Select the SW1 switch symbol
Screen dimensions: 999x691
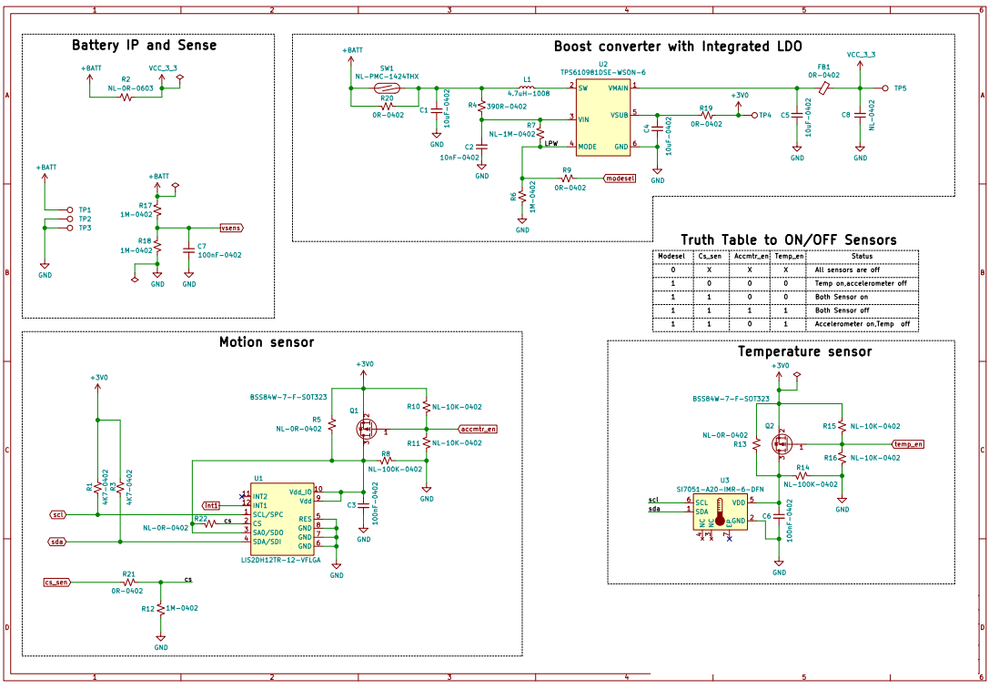(x=387, y=88)
